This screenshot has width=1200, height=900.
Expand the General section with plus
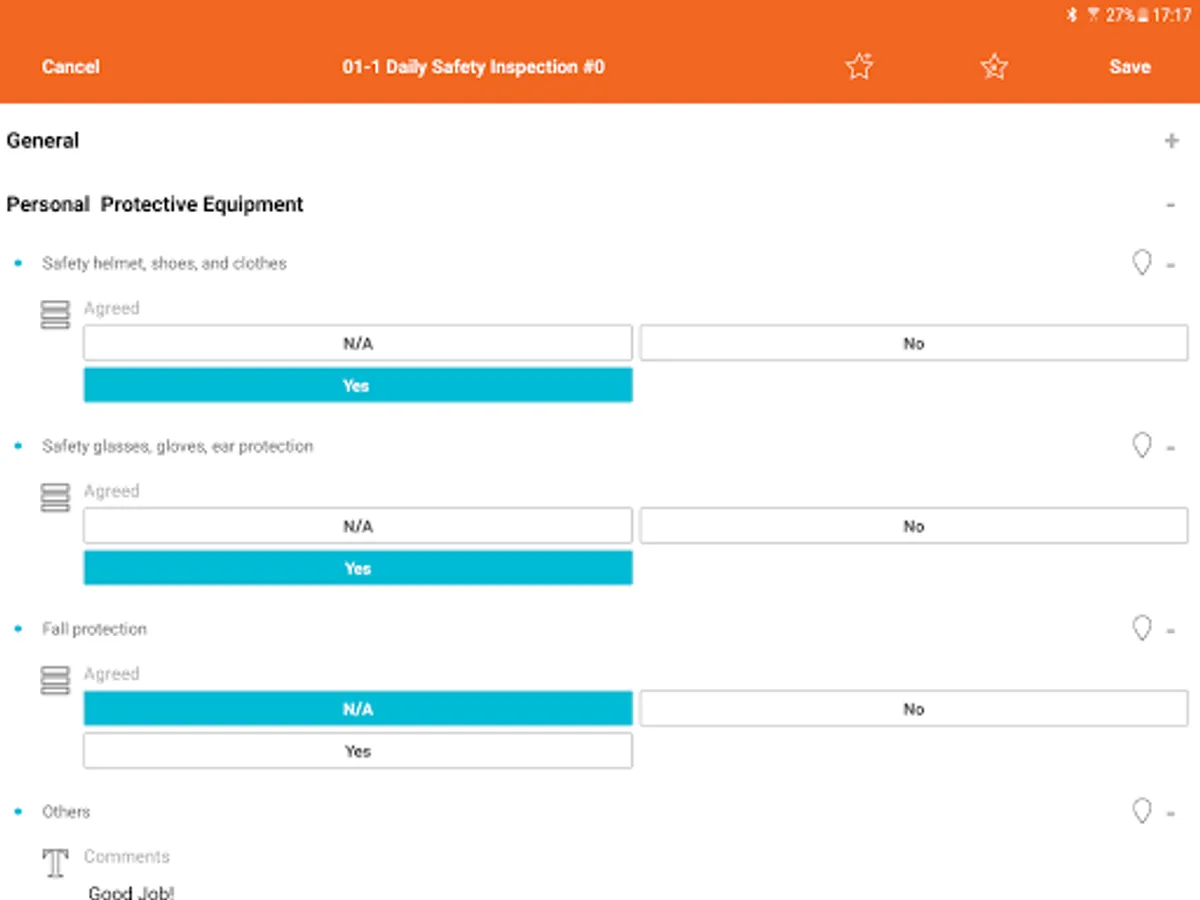(x=1171, y=141)
